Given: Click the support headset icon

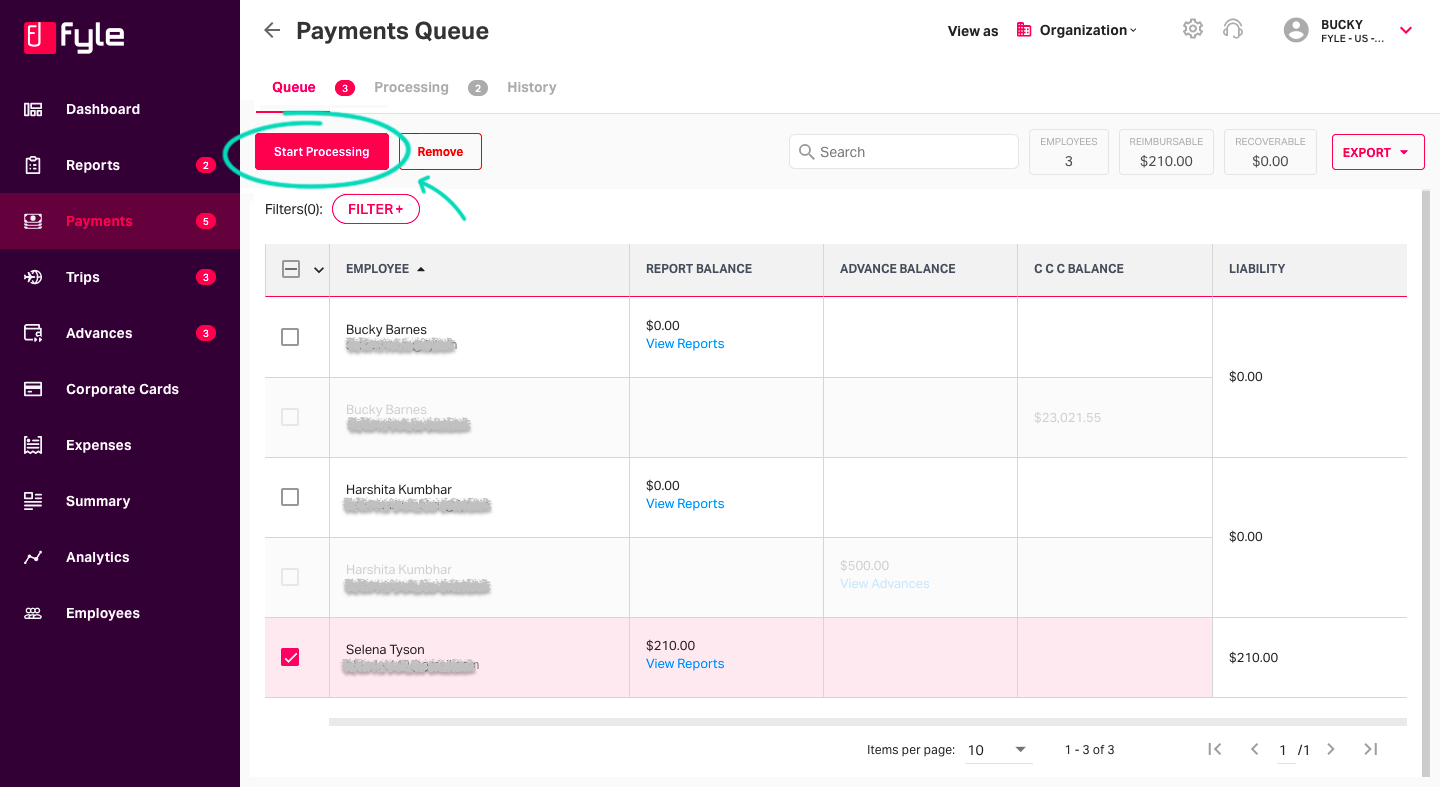Looking at the screenshot, I should coord(1233,29).
